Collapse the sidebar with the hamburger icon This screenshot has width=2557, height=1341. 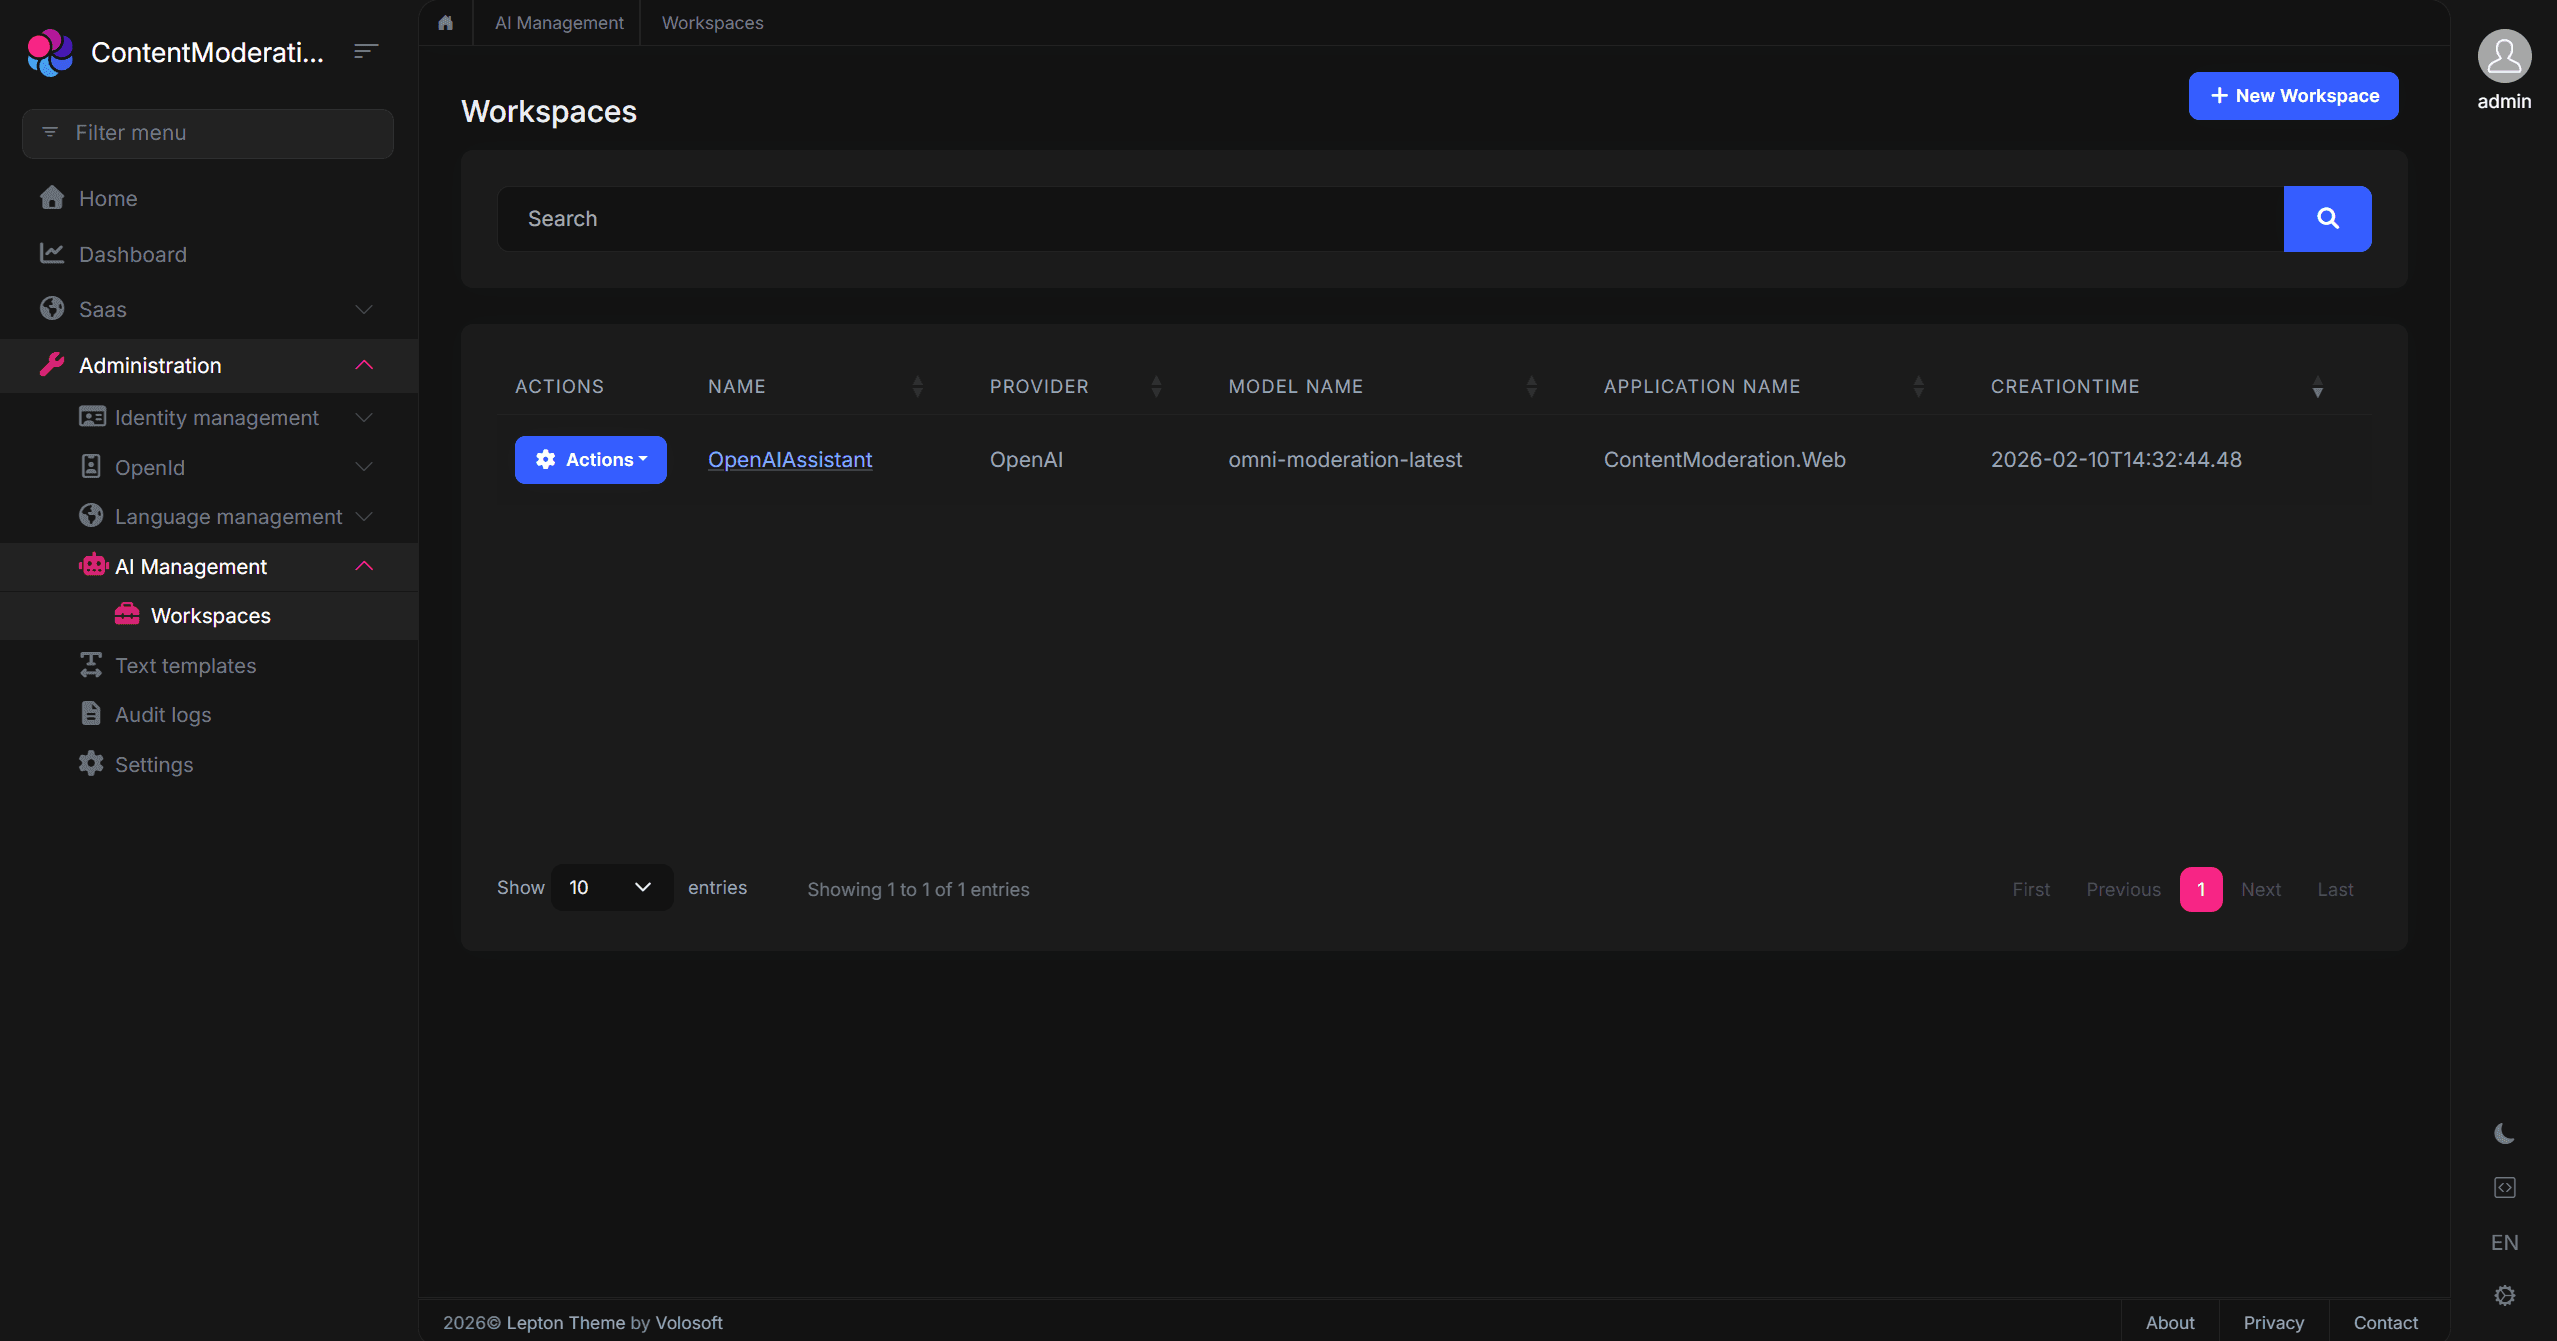coord(364,51)
